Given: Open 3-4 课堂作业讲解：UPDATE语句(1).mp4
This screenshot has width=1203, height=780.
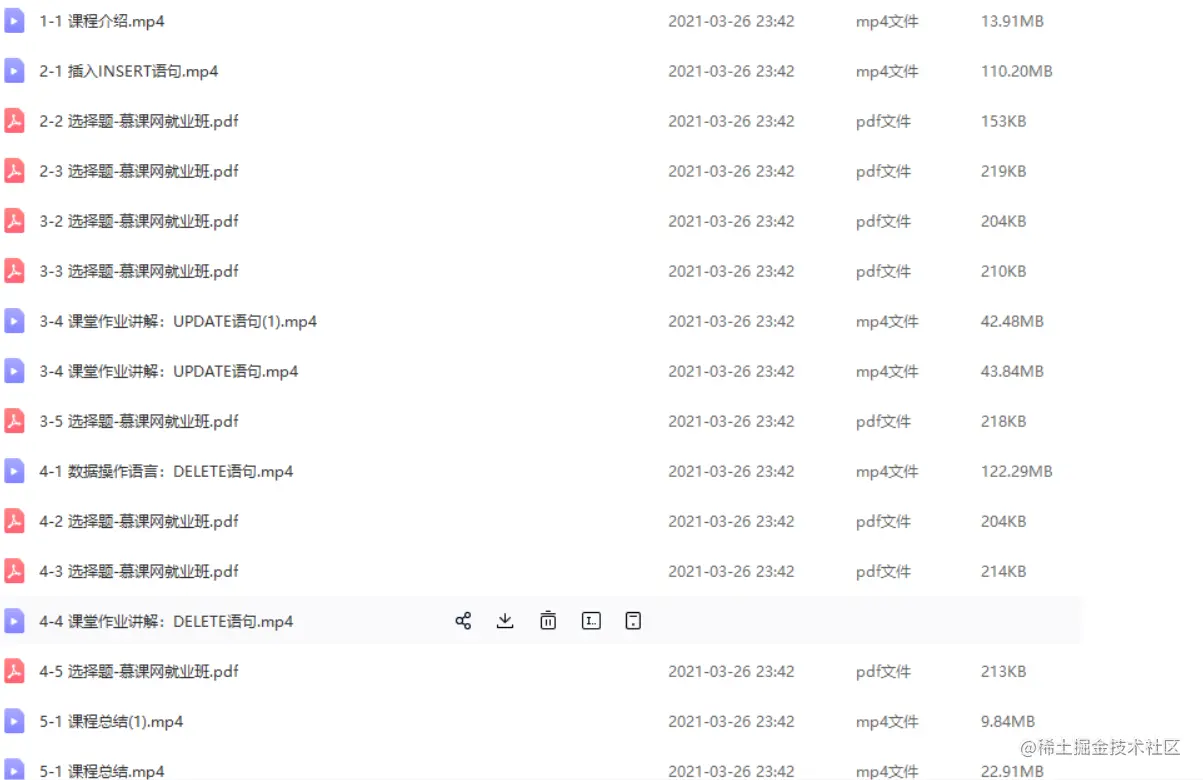Looking at the screenshot, I should (x=178, y=321).
